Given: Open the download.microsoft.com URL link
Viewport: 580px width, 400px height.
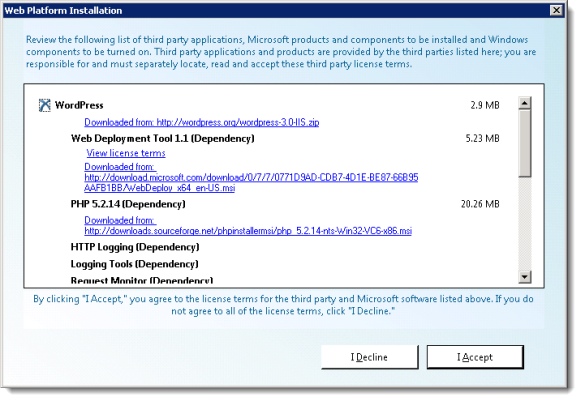Looking at the screenshot, I should click(x=251, y=177).
